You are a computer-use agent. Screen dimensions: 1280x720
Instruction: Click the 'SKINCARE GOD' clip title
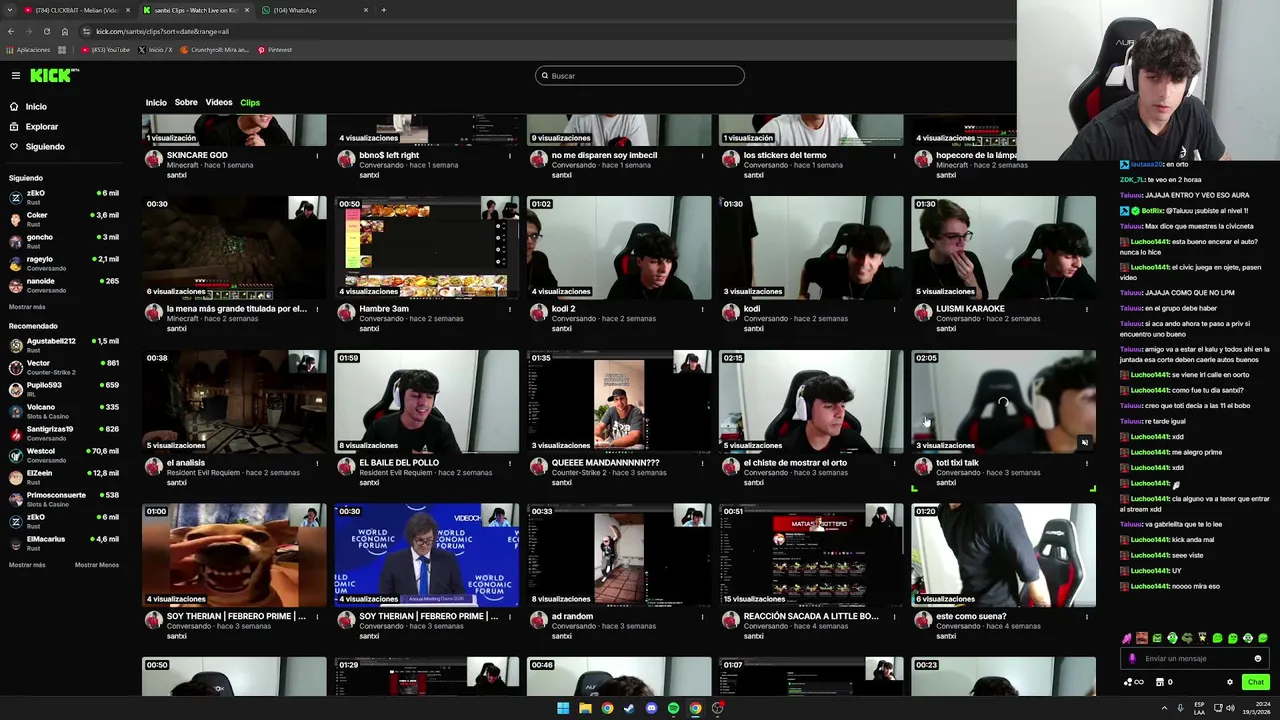point(197,155)
